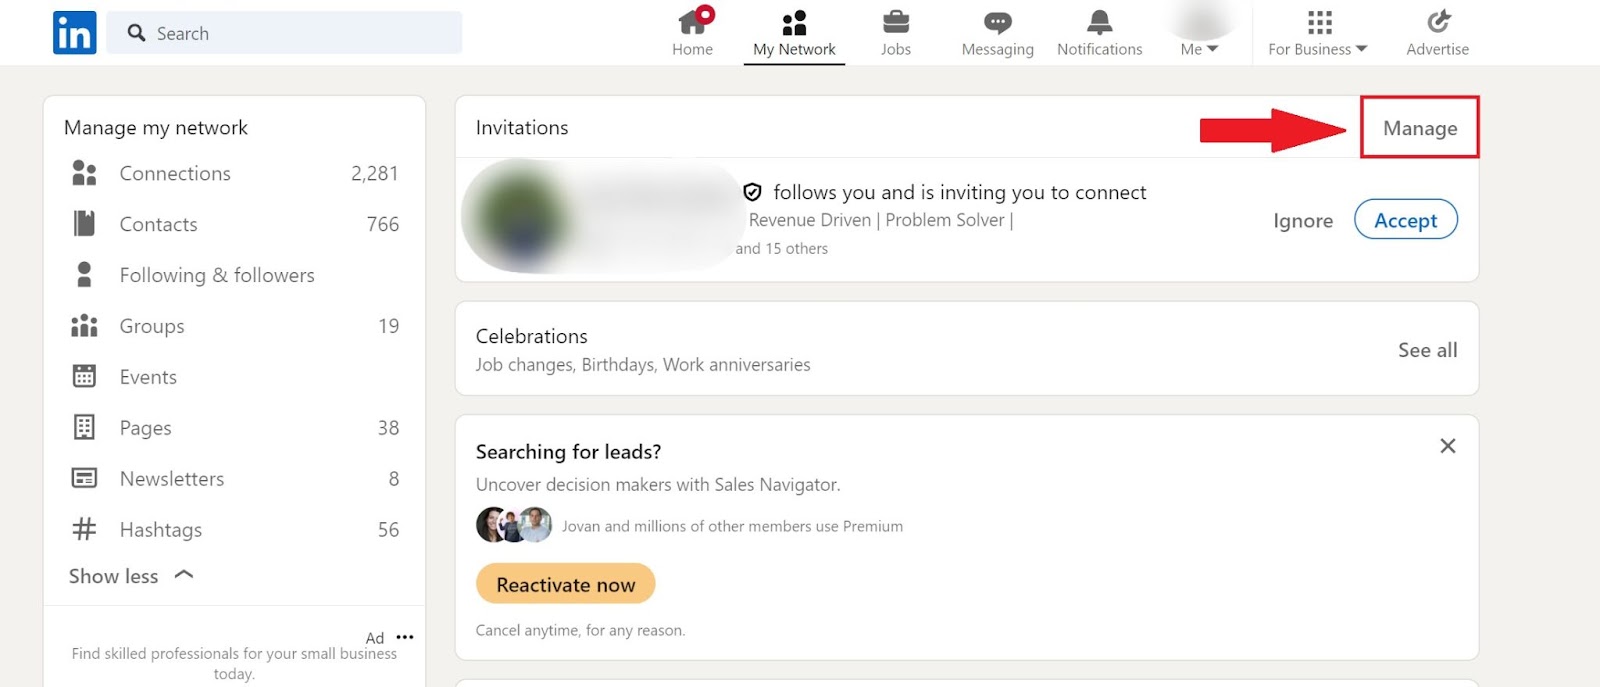Open the Newsletters icon in sidebar
The width and height of the screenshot is (1600, 687).
(84, 478)
